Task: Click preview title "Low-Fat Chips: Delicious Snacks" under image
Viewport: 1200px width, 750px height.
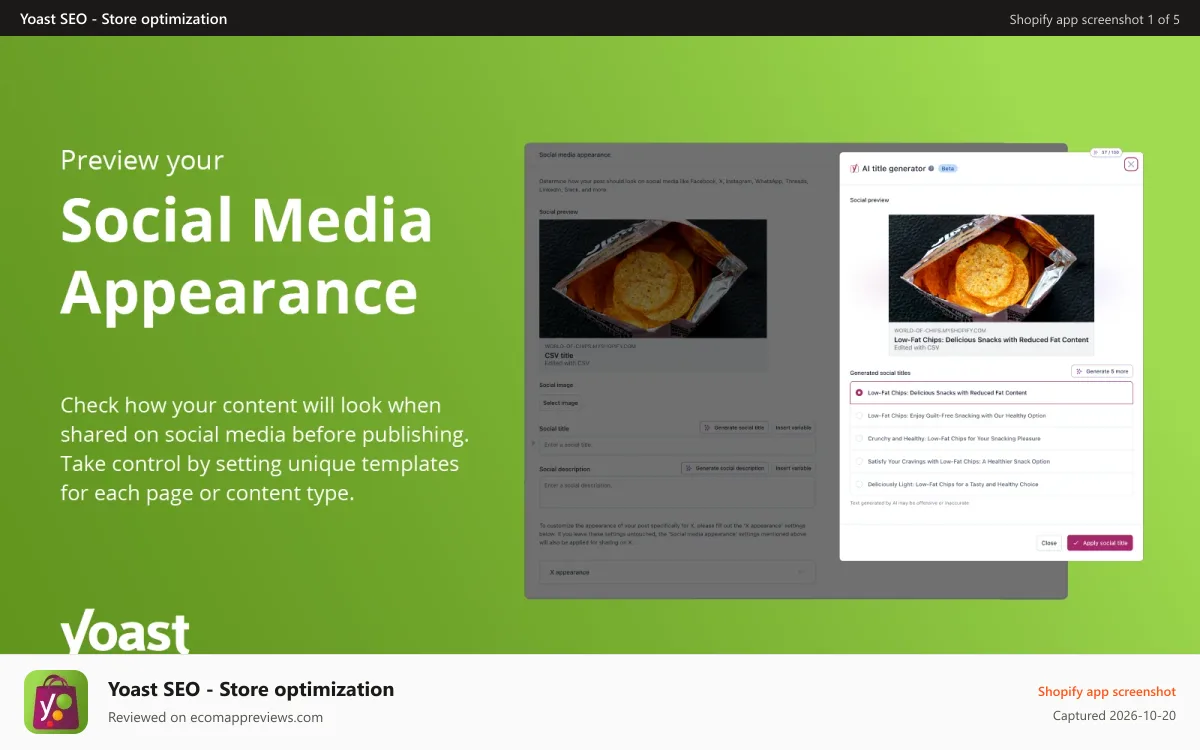Action: pyautogui.click(x=991, y=340)
